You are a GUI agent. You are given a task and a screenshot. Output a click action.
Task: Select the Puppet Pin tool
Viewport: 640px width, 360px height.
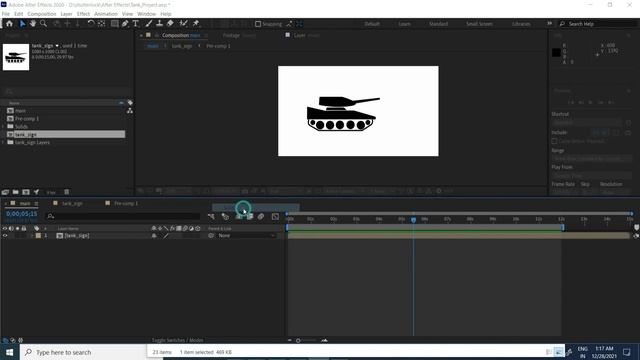click(x=196, y=24)
